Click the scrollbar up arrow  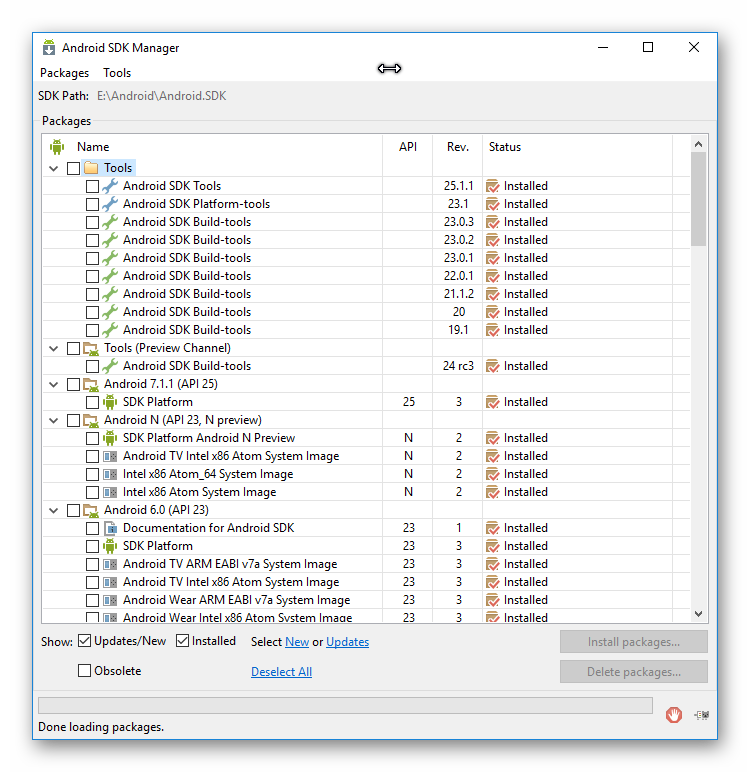click(x=698, y=144)
